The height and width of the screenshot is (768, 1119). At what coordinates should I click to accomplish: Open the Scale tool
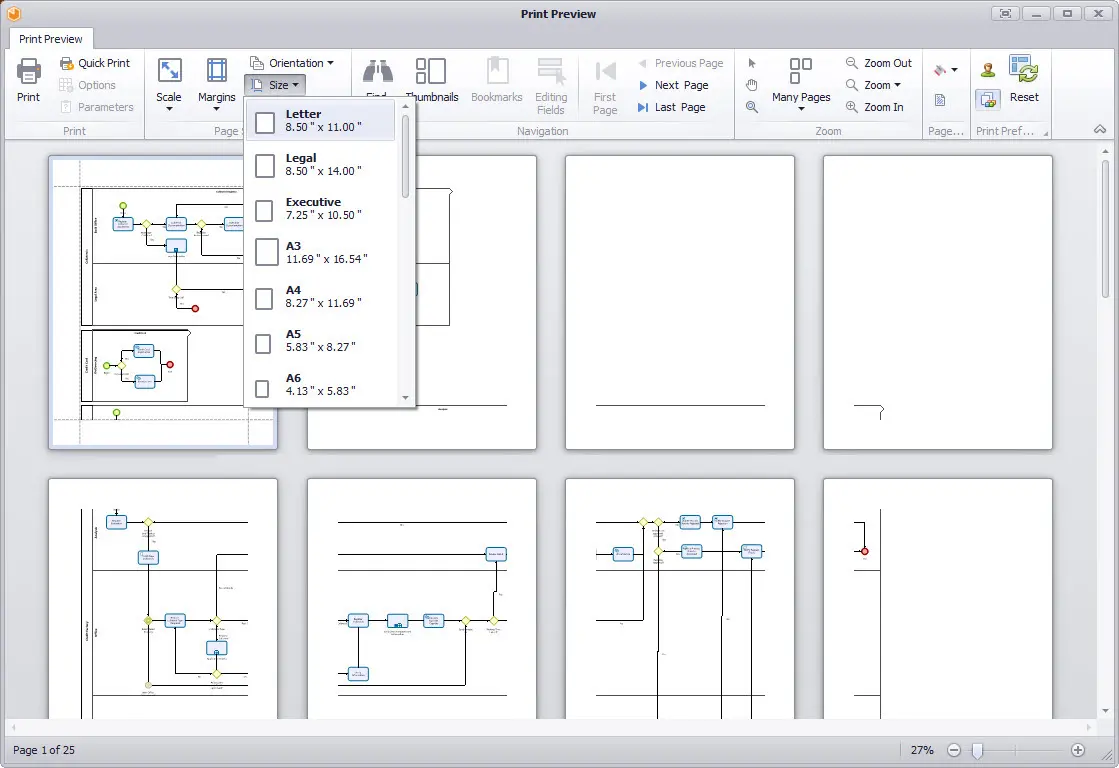coord(169,83)
